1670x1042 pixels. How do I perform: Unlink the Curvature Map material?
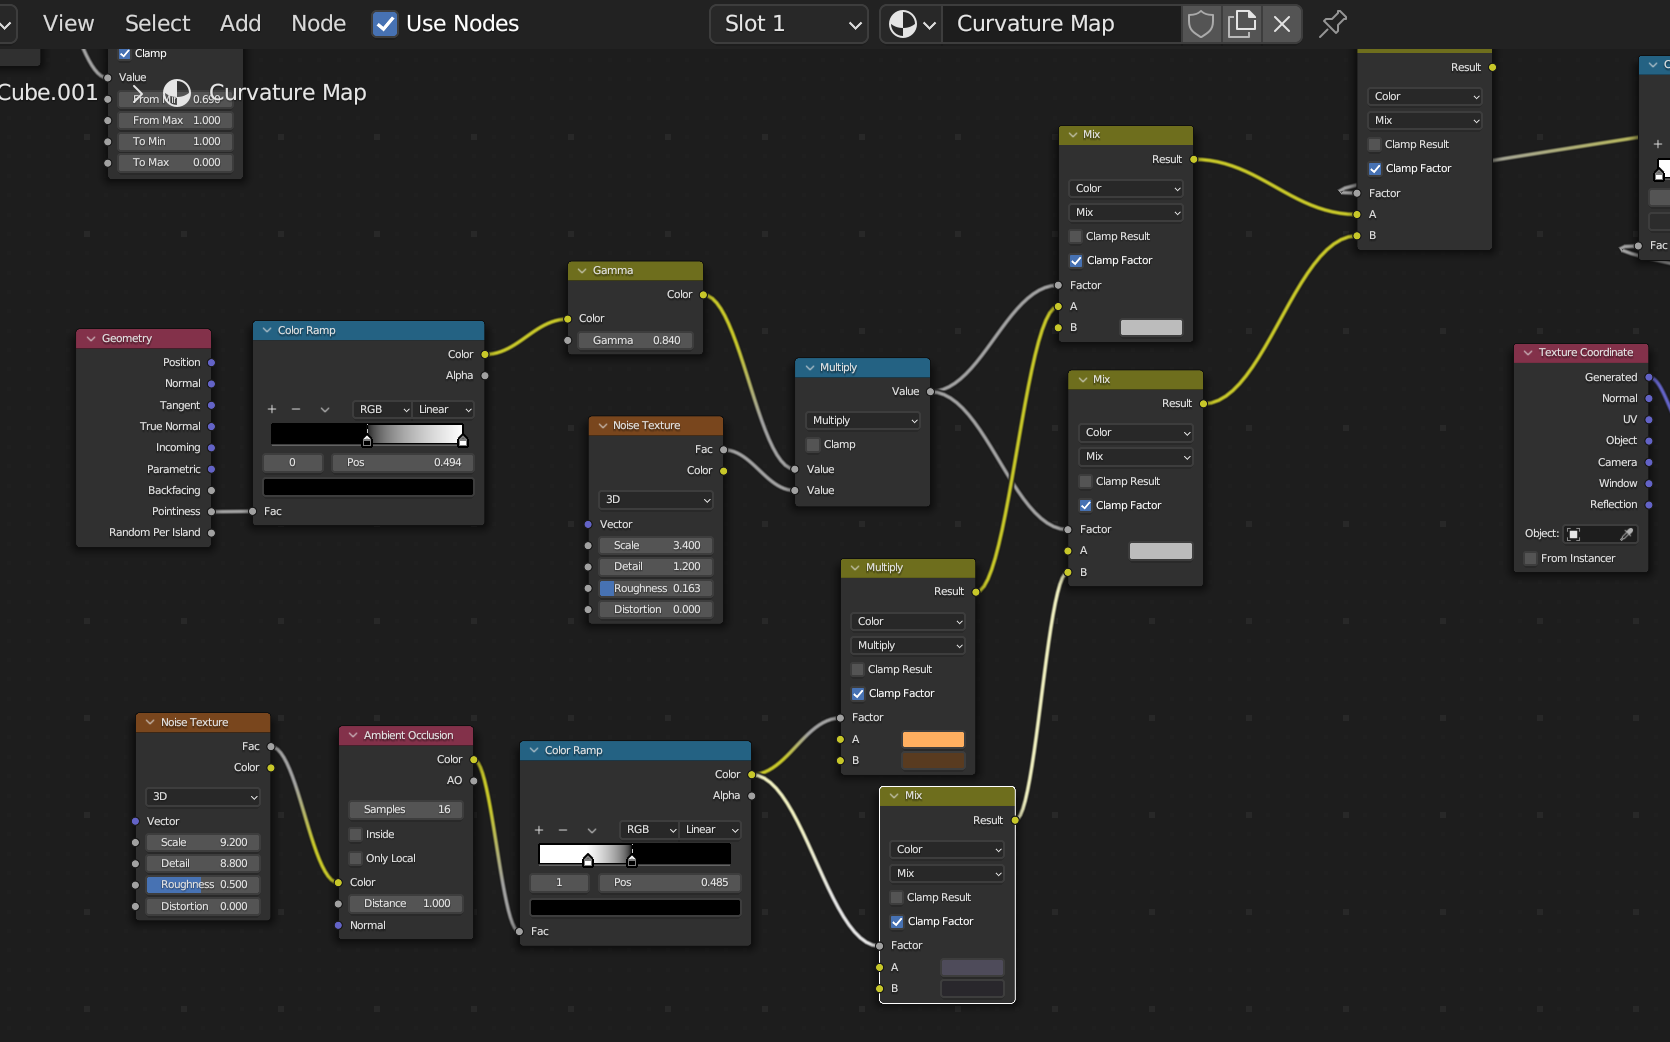[1282, 24]
